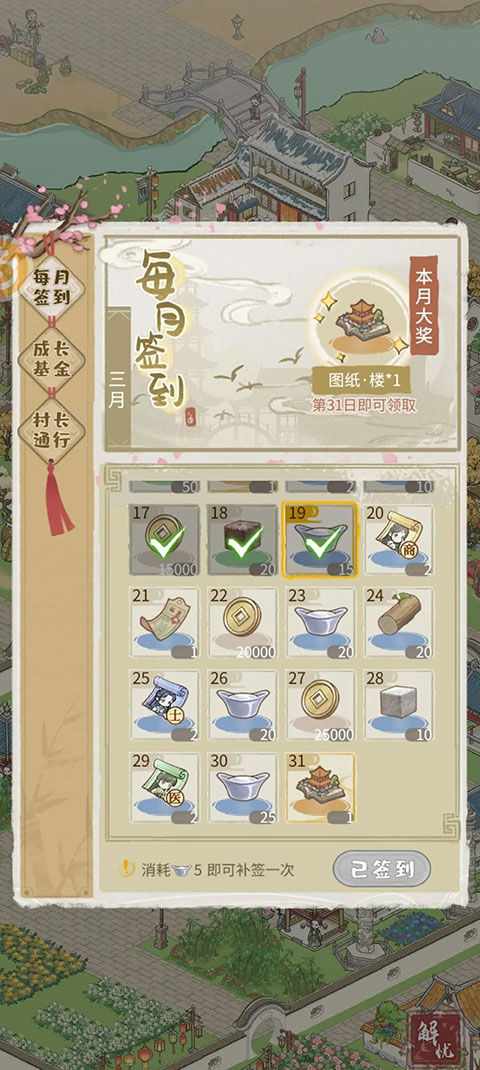Screen dimensions: 480x1070
Task: Tap the day 30 silver ingot reward
Action: pyautogui.click(x=242, y=787)
